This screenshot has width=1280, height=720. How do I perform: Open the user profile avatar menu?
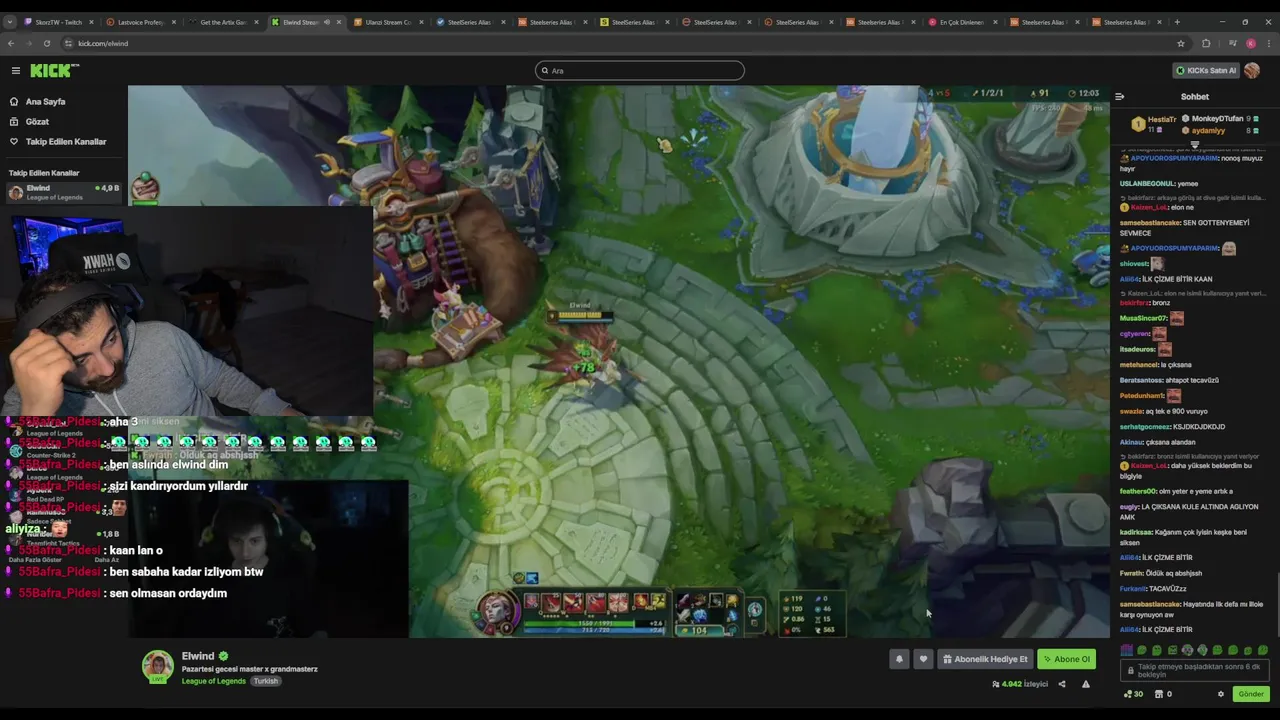(1252, 70)
